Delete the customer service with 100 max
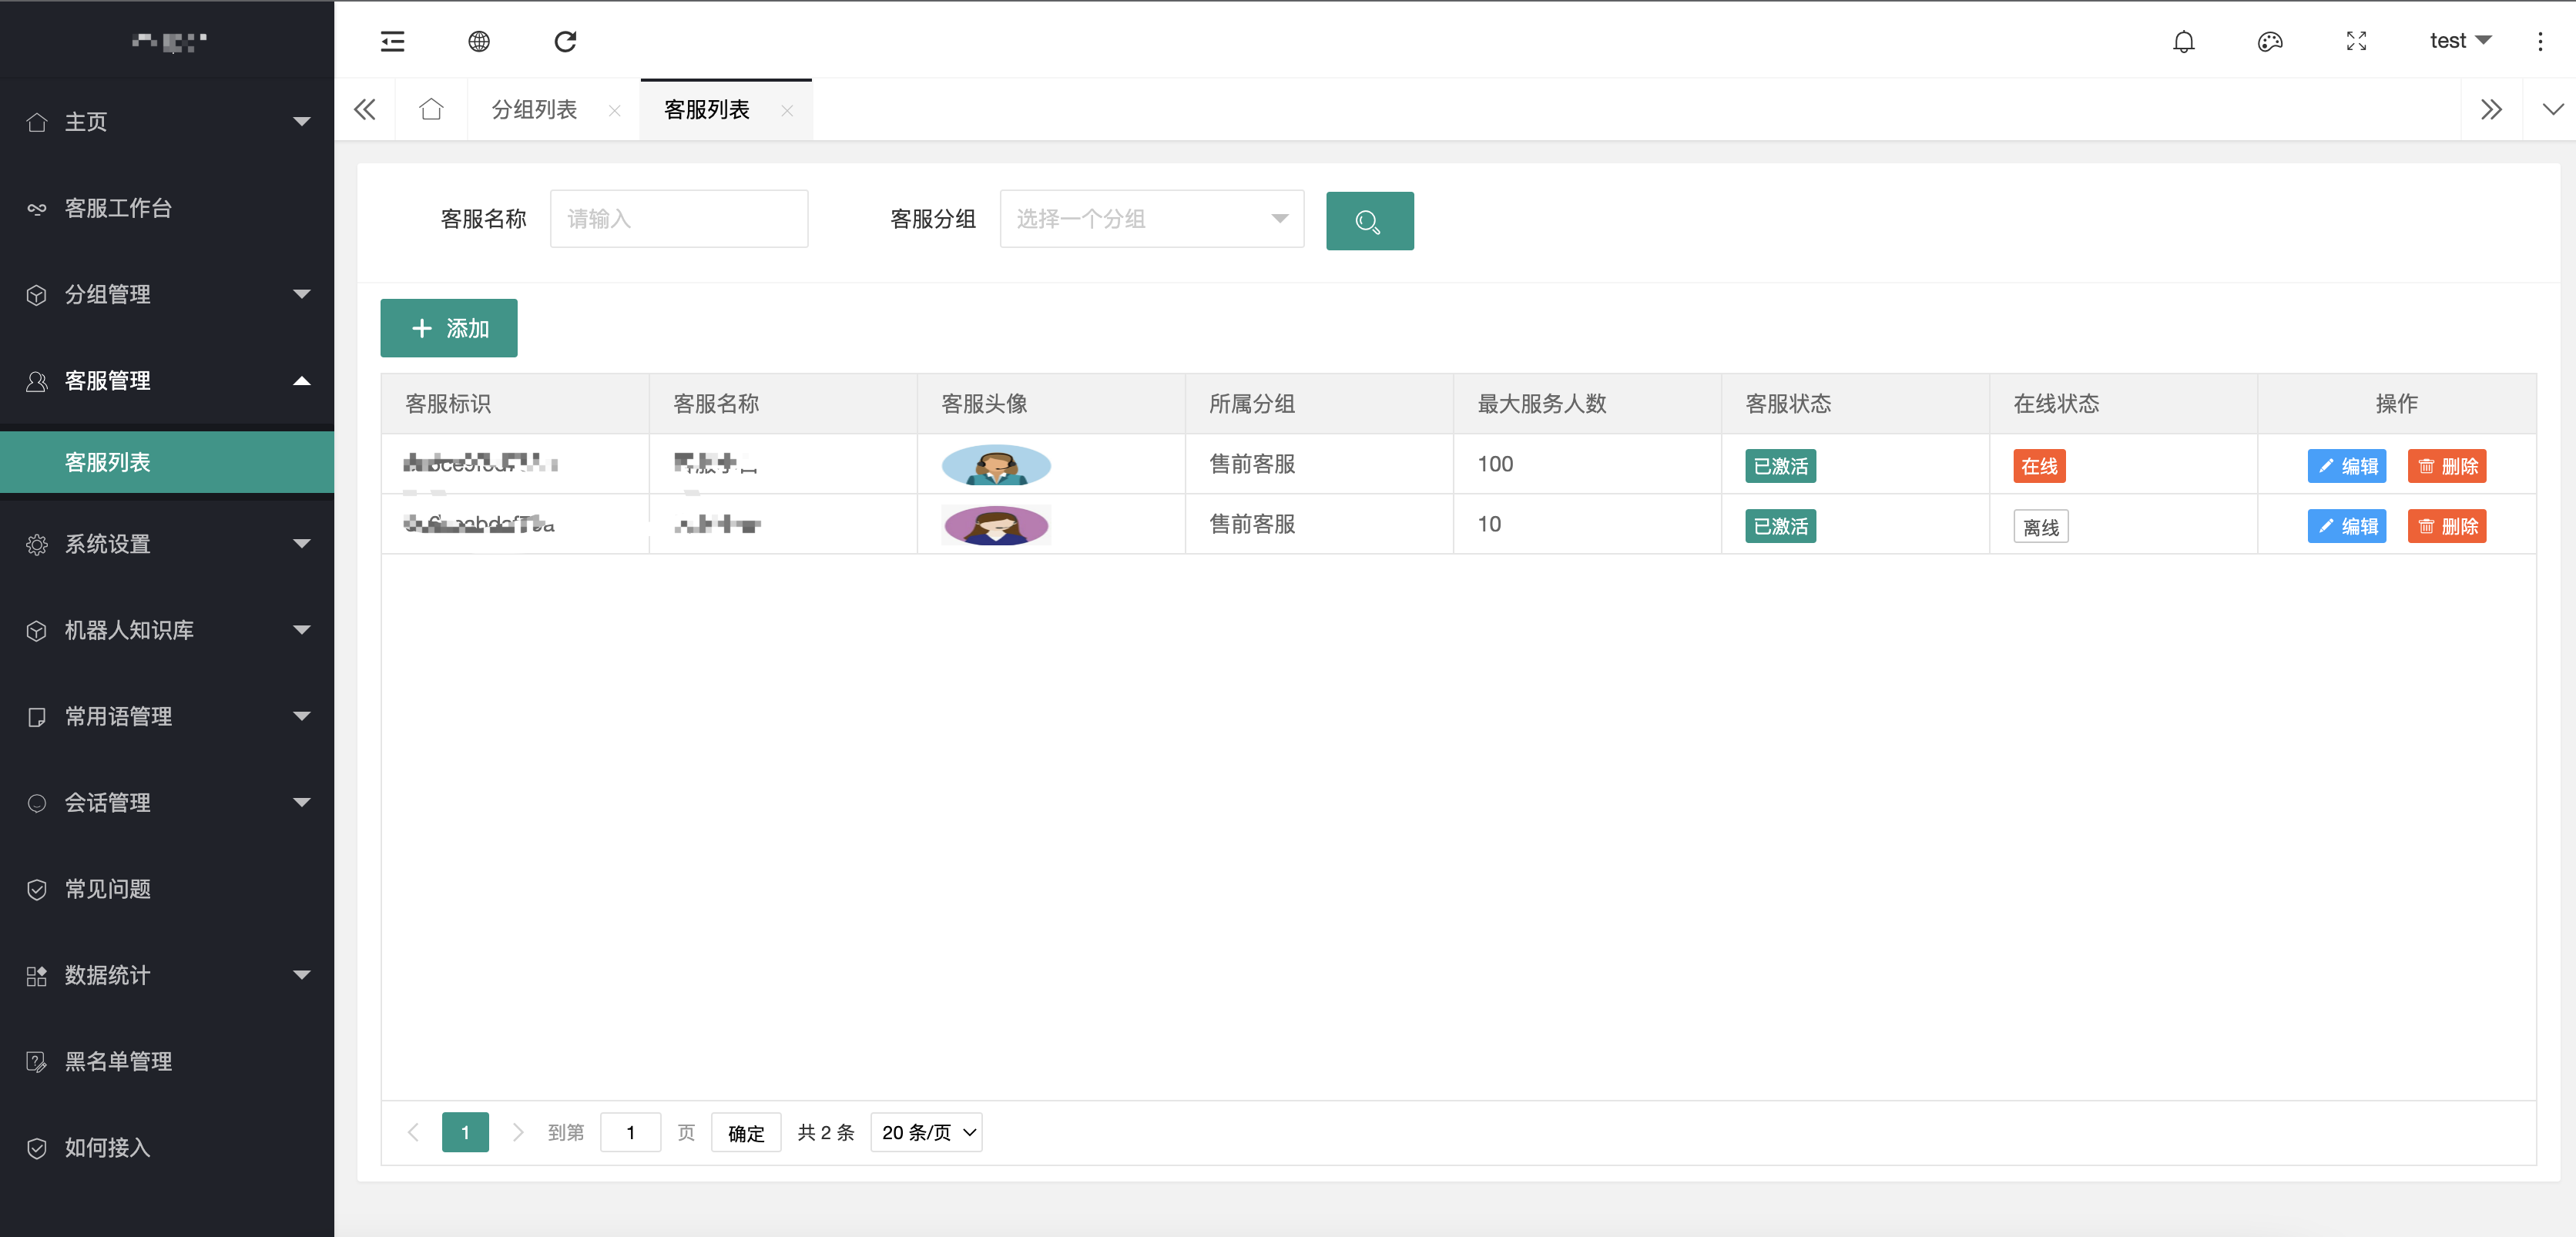This screenshot has height=1237, width=2576. 2447,466
